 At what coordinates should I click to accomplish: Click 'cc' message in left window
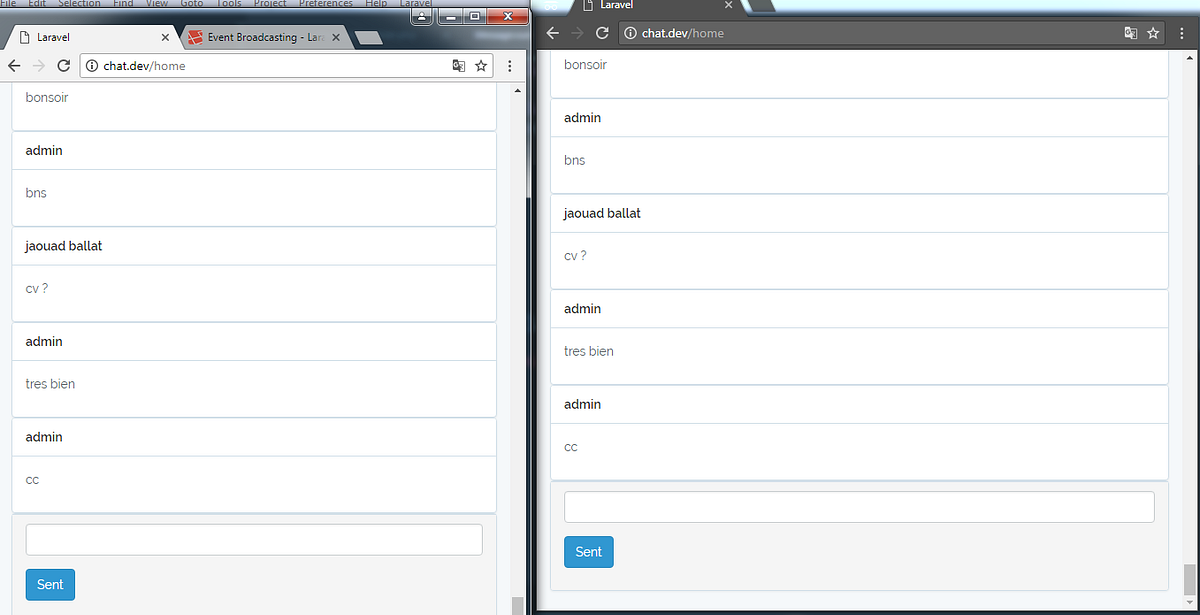tap(32, 480)
